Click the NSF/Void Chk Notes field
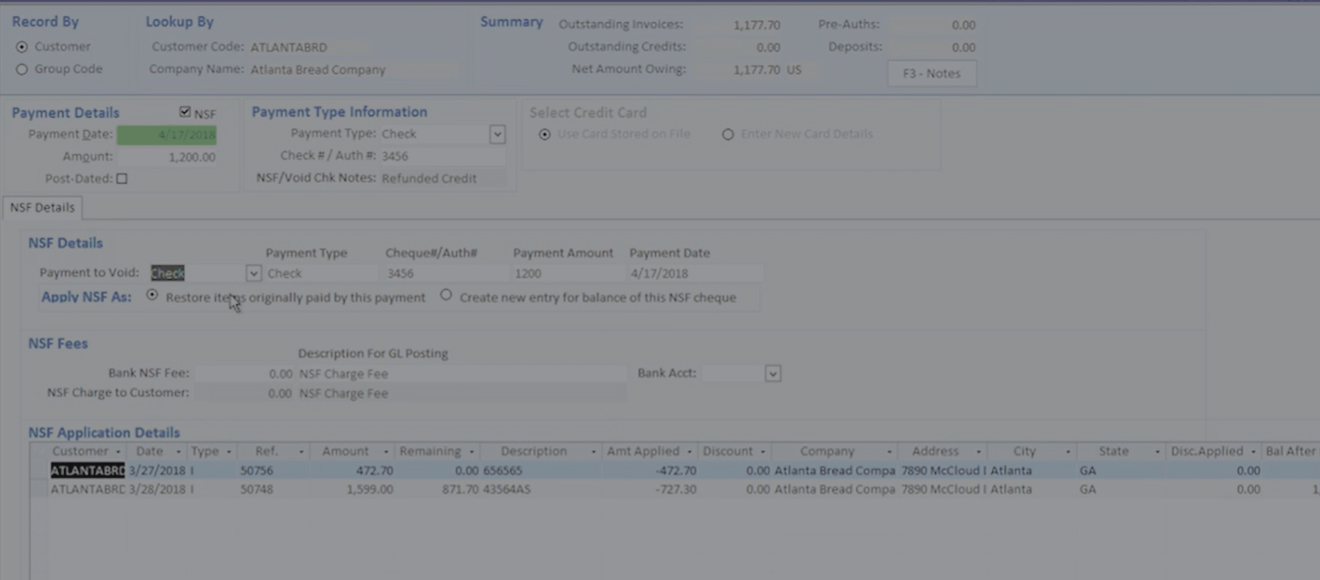This screenshot has height=580, width=1320. [x=440, y=179]
